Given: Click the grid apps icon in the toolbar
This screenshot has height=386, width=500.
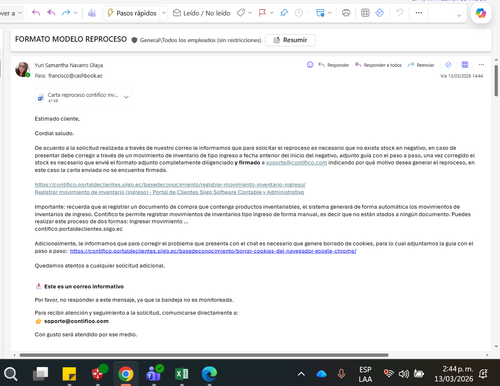Looking at the screenshot, I should [365, 13].
